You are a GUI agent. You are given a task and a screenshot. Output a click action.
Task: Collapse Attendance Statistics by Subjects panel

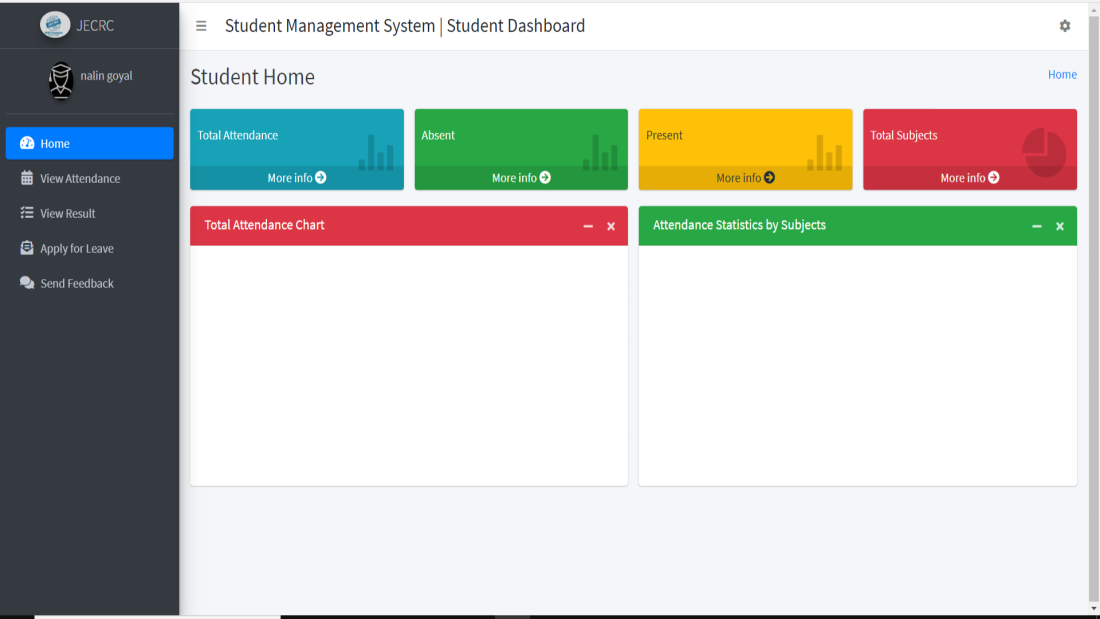1037,227
